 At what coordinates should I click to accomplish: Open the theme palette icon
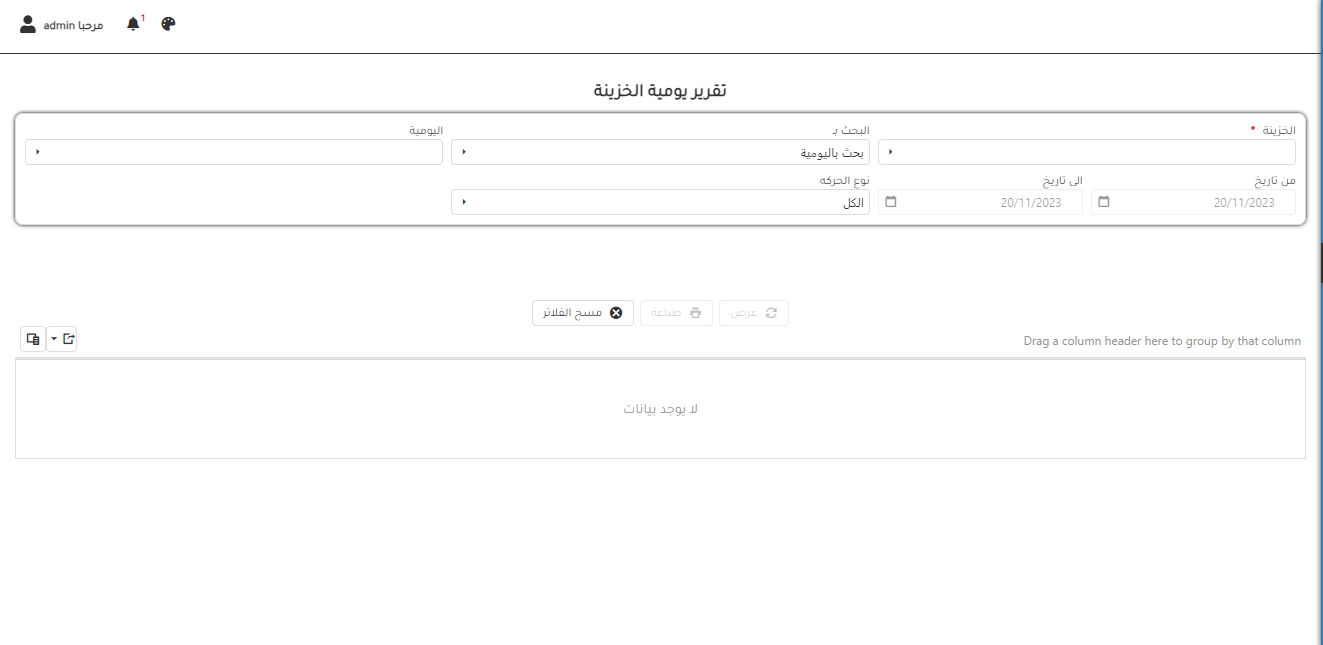pos(168,24)
